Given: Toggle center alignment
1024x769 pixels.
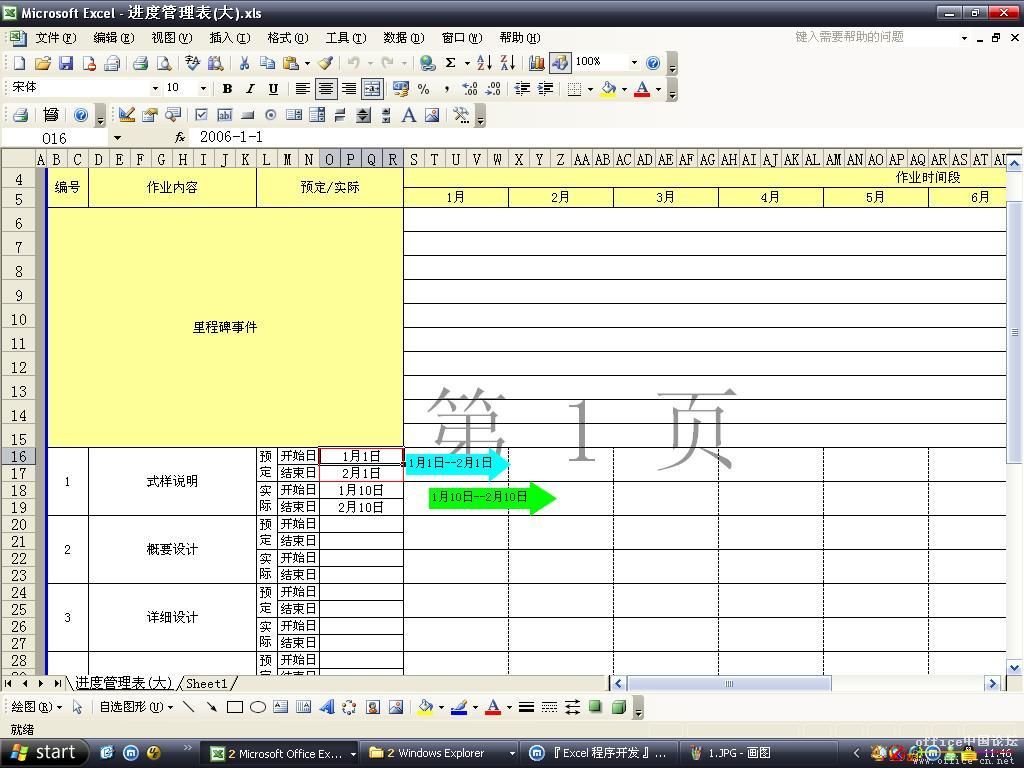Looking at the screenshot, I should (x=325, y=89).
